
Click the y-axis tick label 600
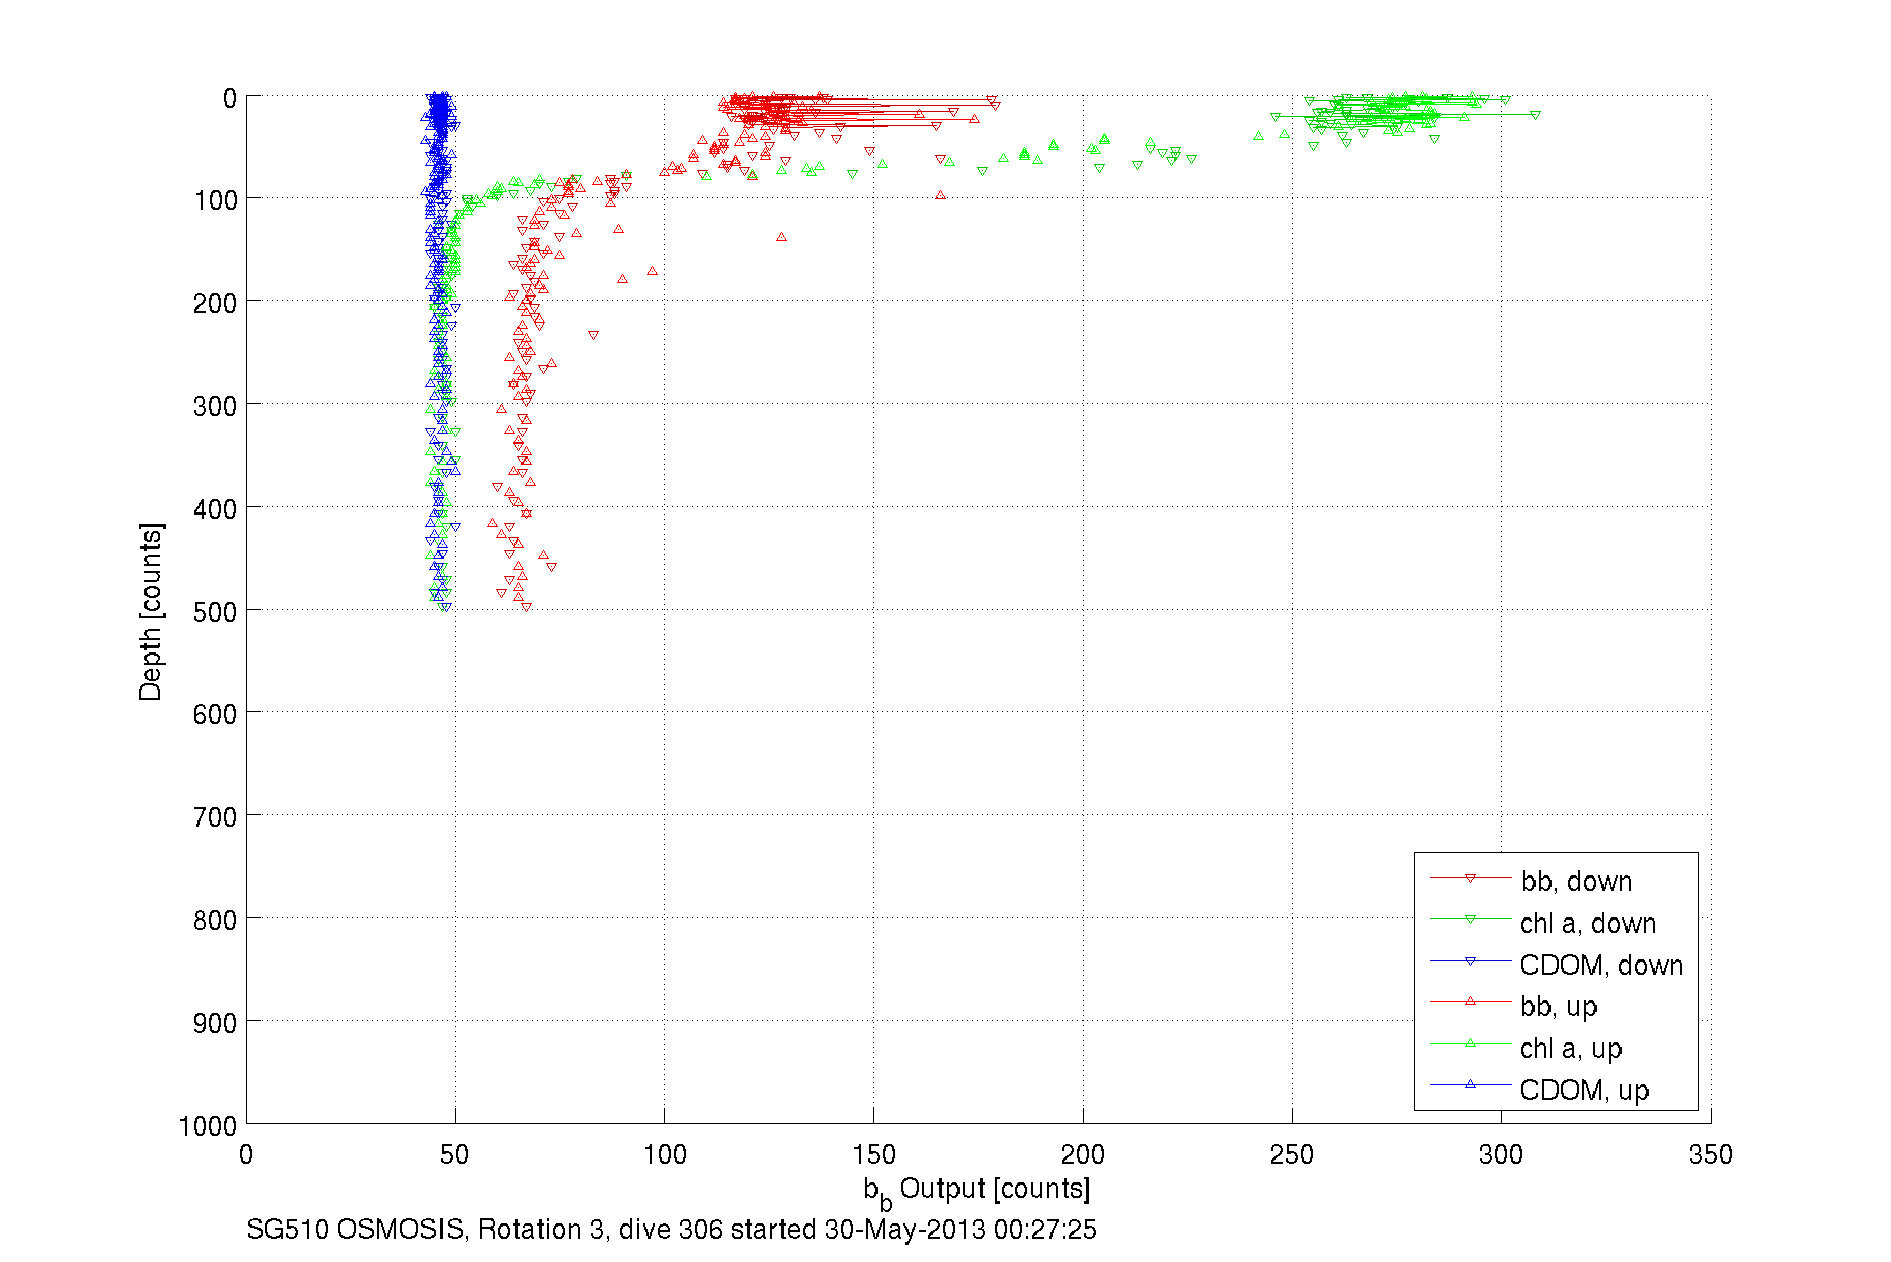(x=215, y=714)
